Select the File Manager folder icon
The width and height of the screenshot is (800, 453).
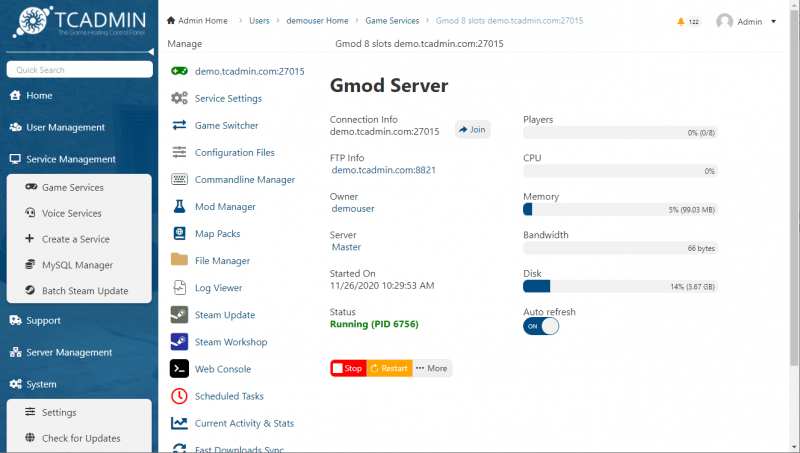[179, 260]
